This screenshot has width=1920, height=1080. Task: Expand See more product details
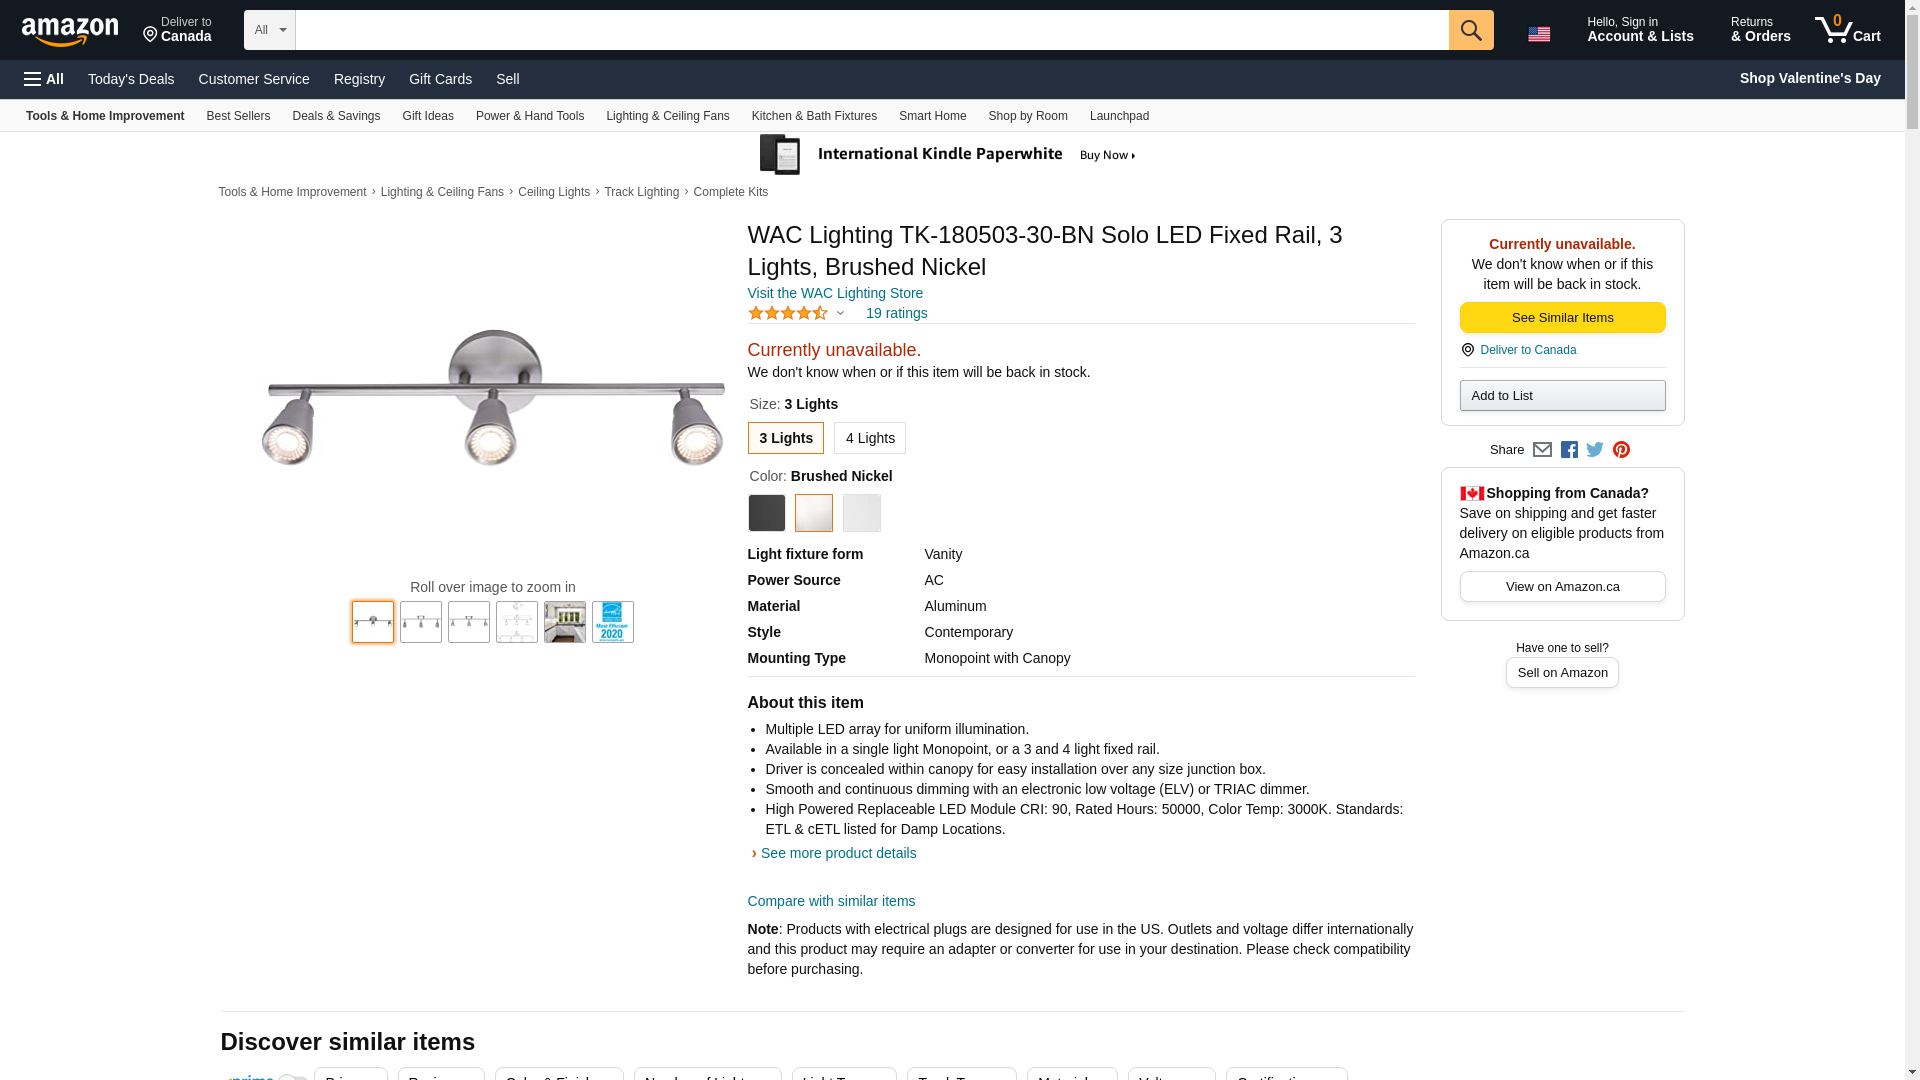[838, 853]
